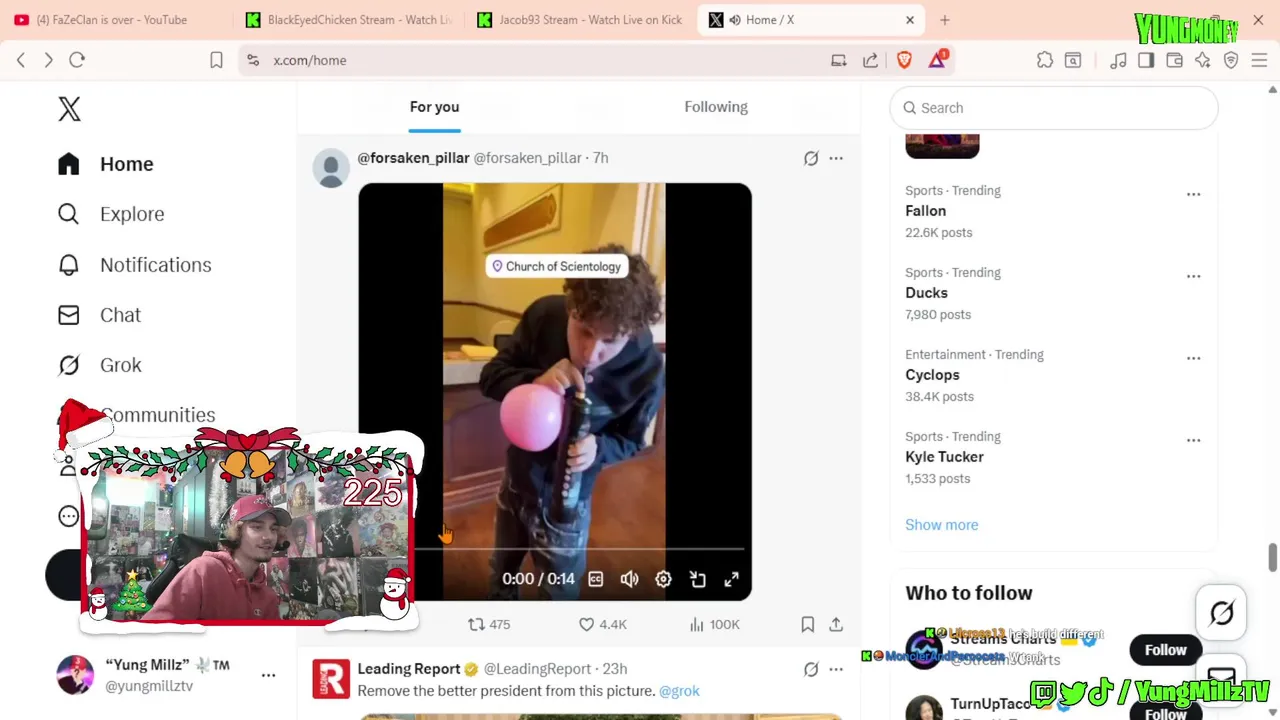Open the music note toolbar icon
Viewport: 1280px width, 720px height.
click(1118, 60)
